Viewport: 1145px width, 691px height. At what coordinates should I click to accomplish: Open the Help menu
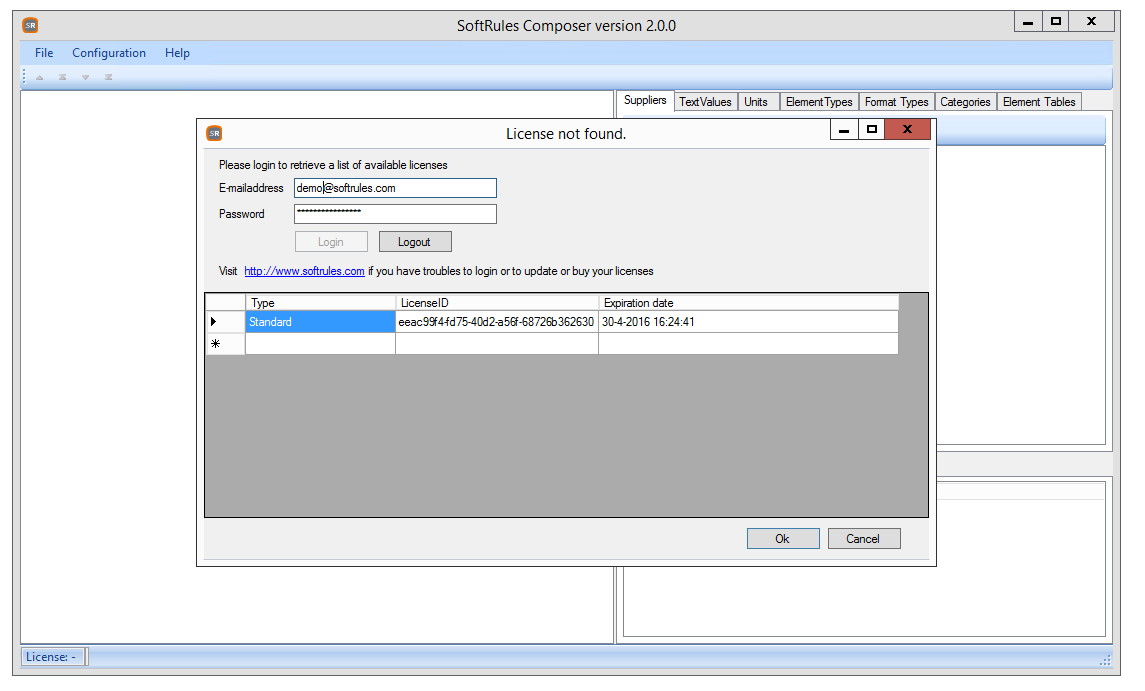(x=177, y=53)
